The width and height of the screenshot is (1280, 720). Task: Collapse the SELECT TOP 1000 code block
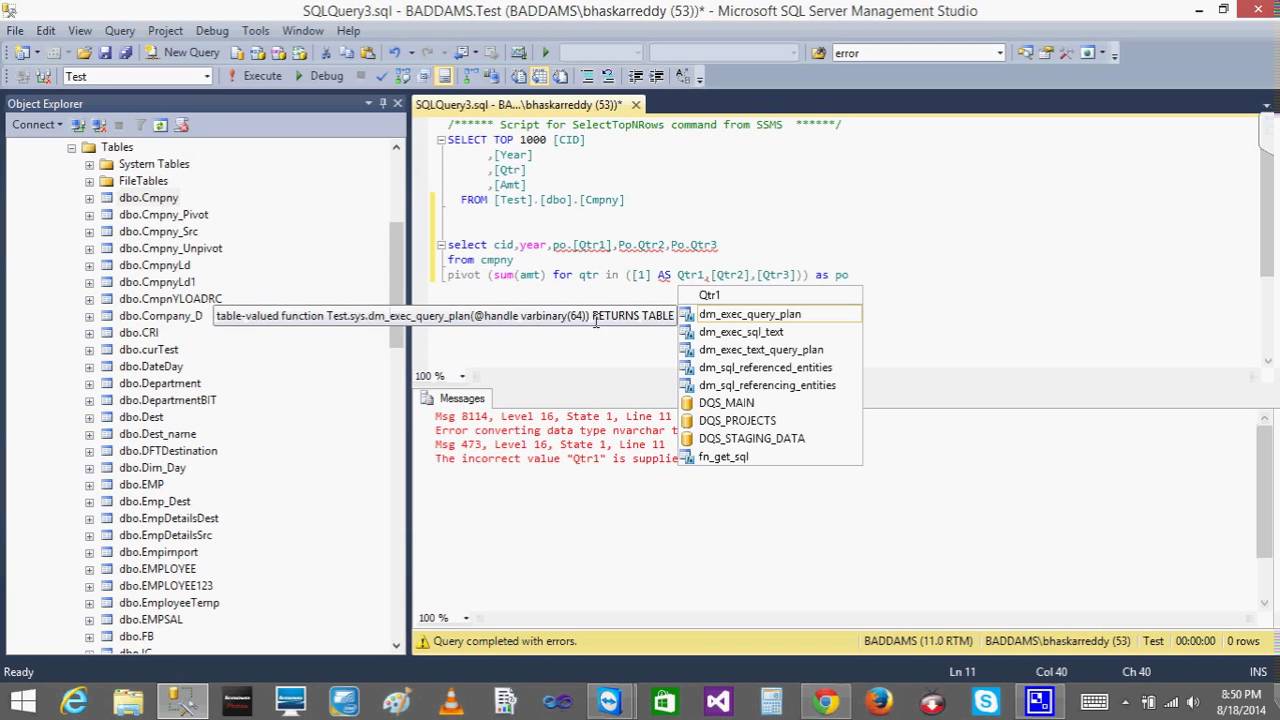tap(441, 140)
